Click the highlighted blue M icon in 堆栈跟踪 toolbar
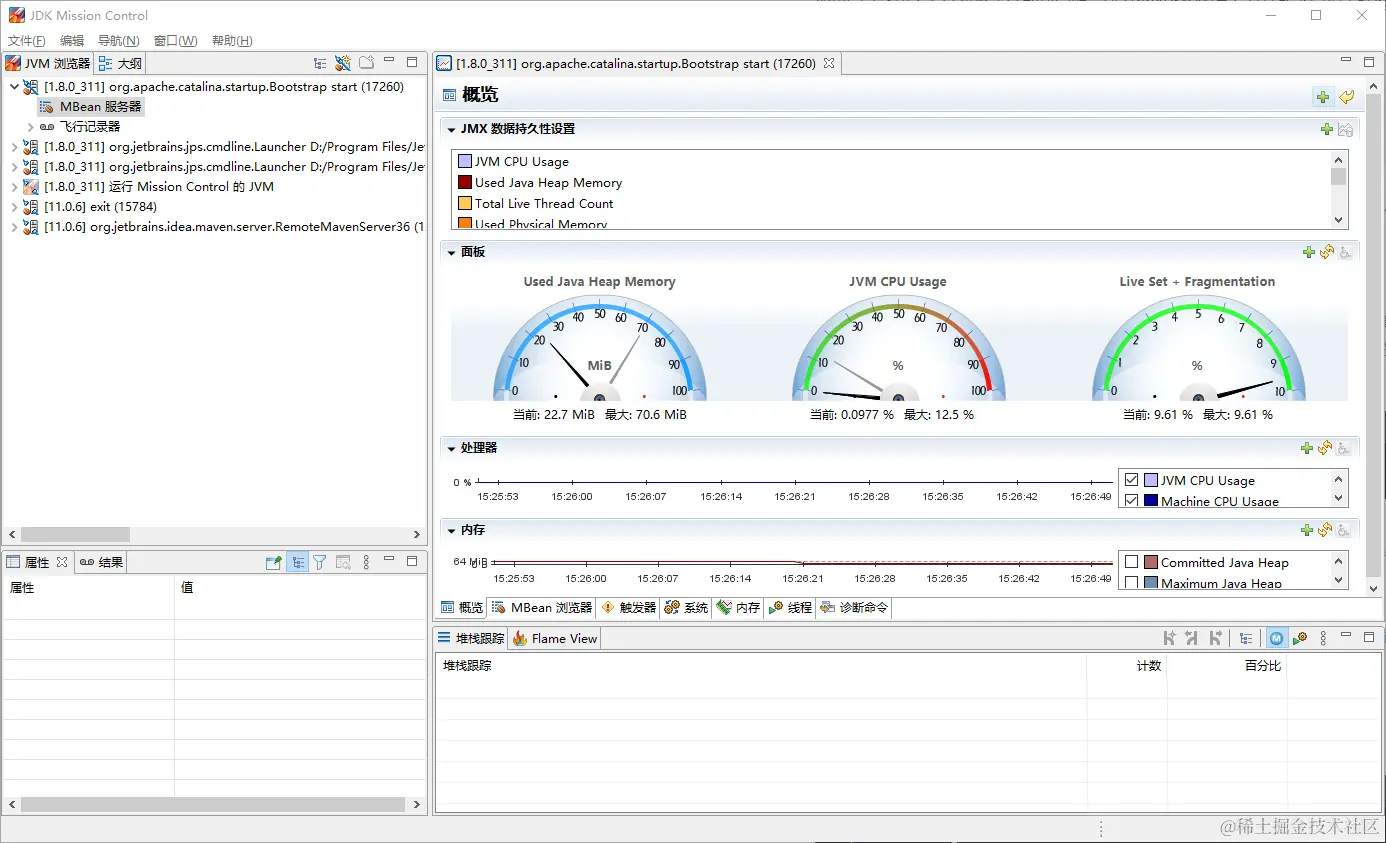Screen dimensions: 1386x843 [x=1277, y=638]
